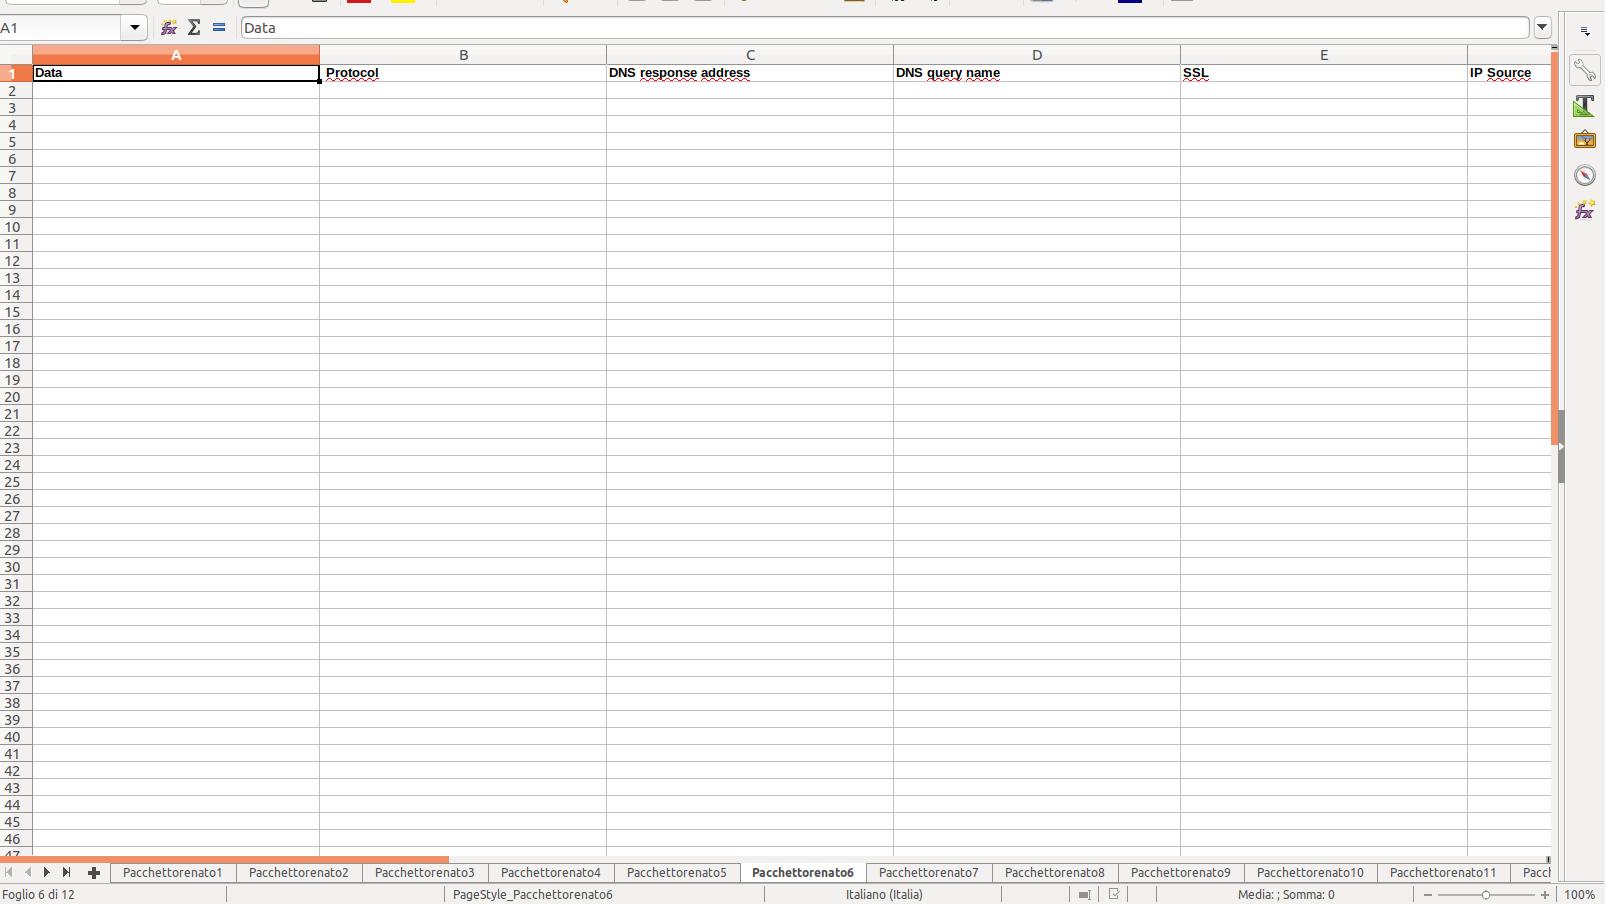
Task: Click the 'Data' header cell
Action: [x=176, y=73]
